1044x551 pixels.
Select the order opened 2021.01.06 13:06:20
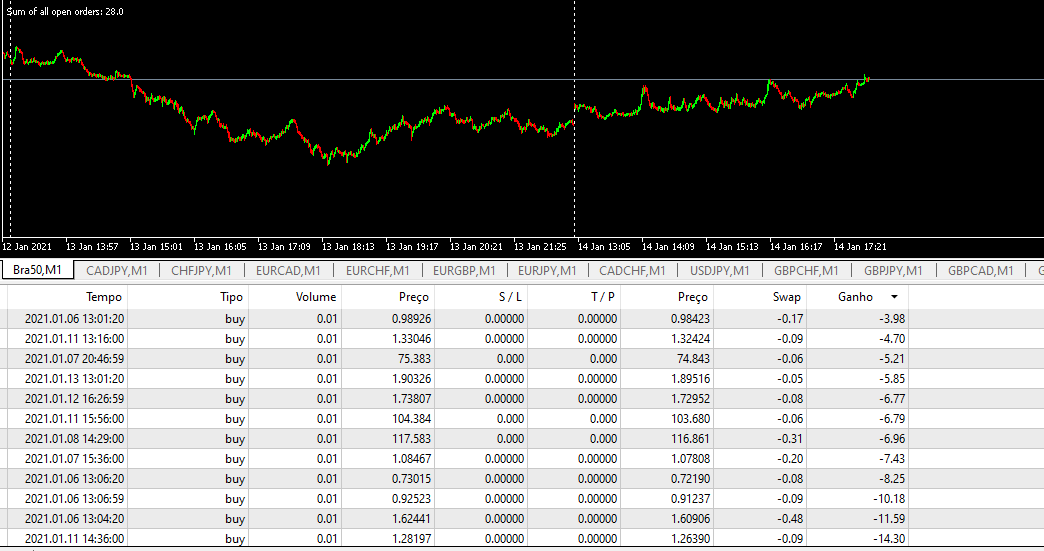coord(458,478)
